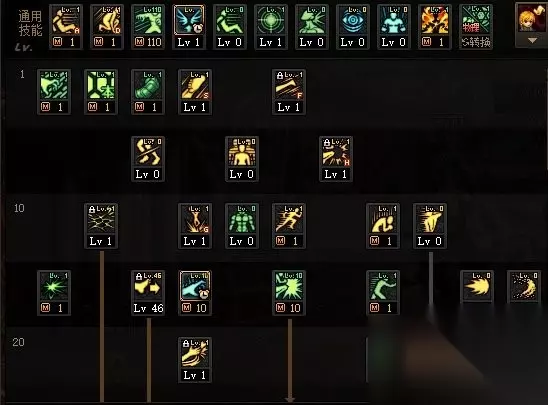Click the locked skill marked with H
This screenshot has width=548, height=405.
click(336, 159)
